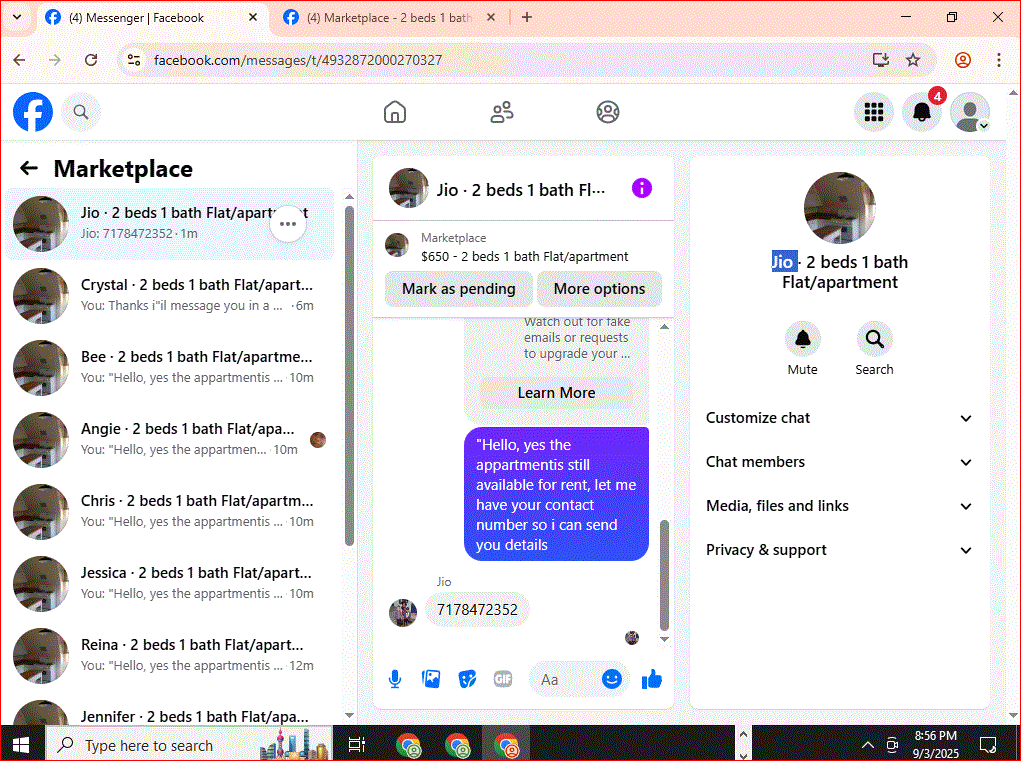Image resolution: width=1021 pixels, height=761 pixels.
Task: Open the nine-dot menu grid icon
Action: tap(873, 112)
